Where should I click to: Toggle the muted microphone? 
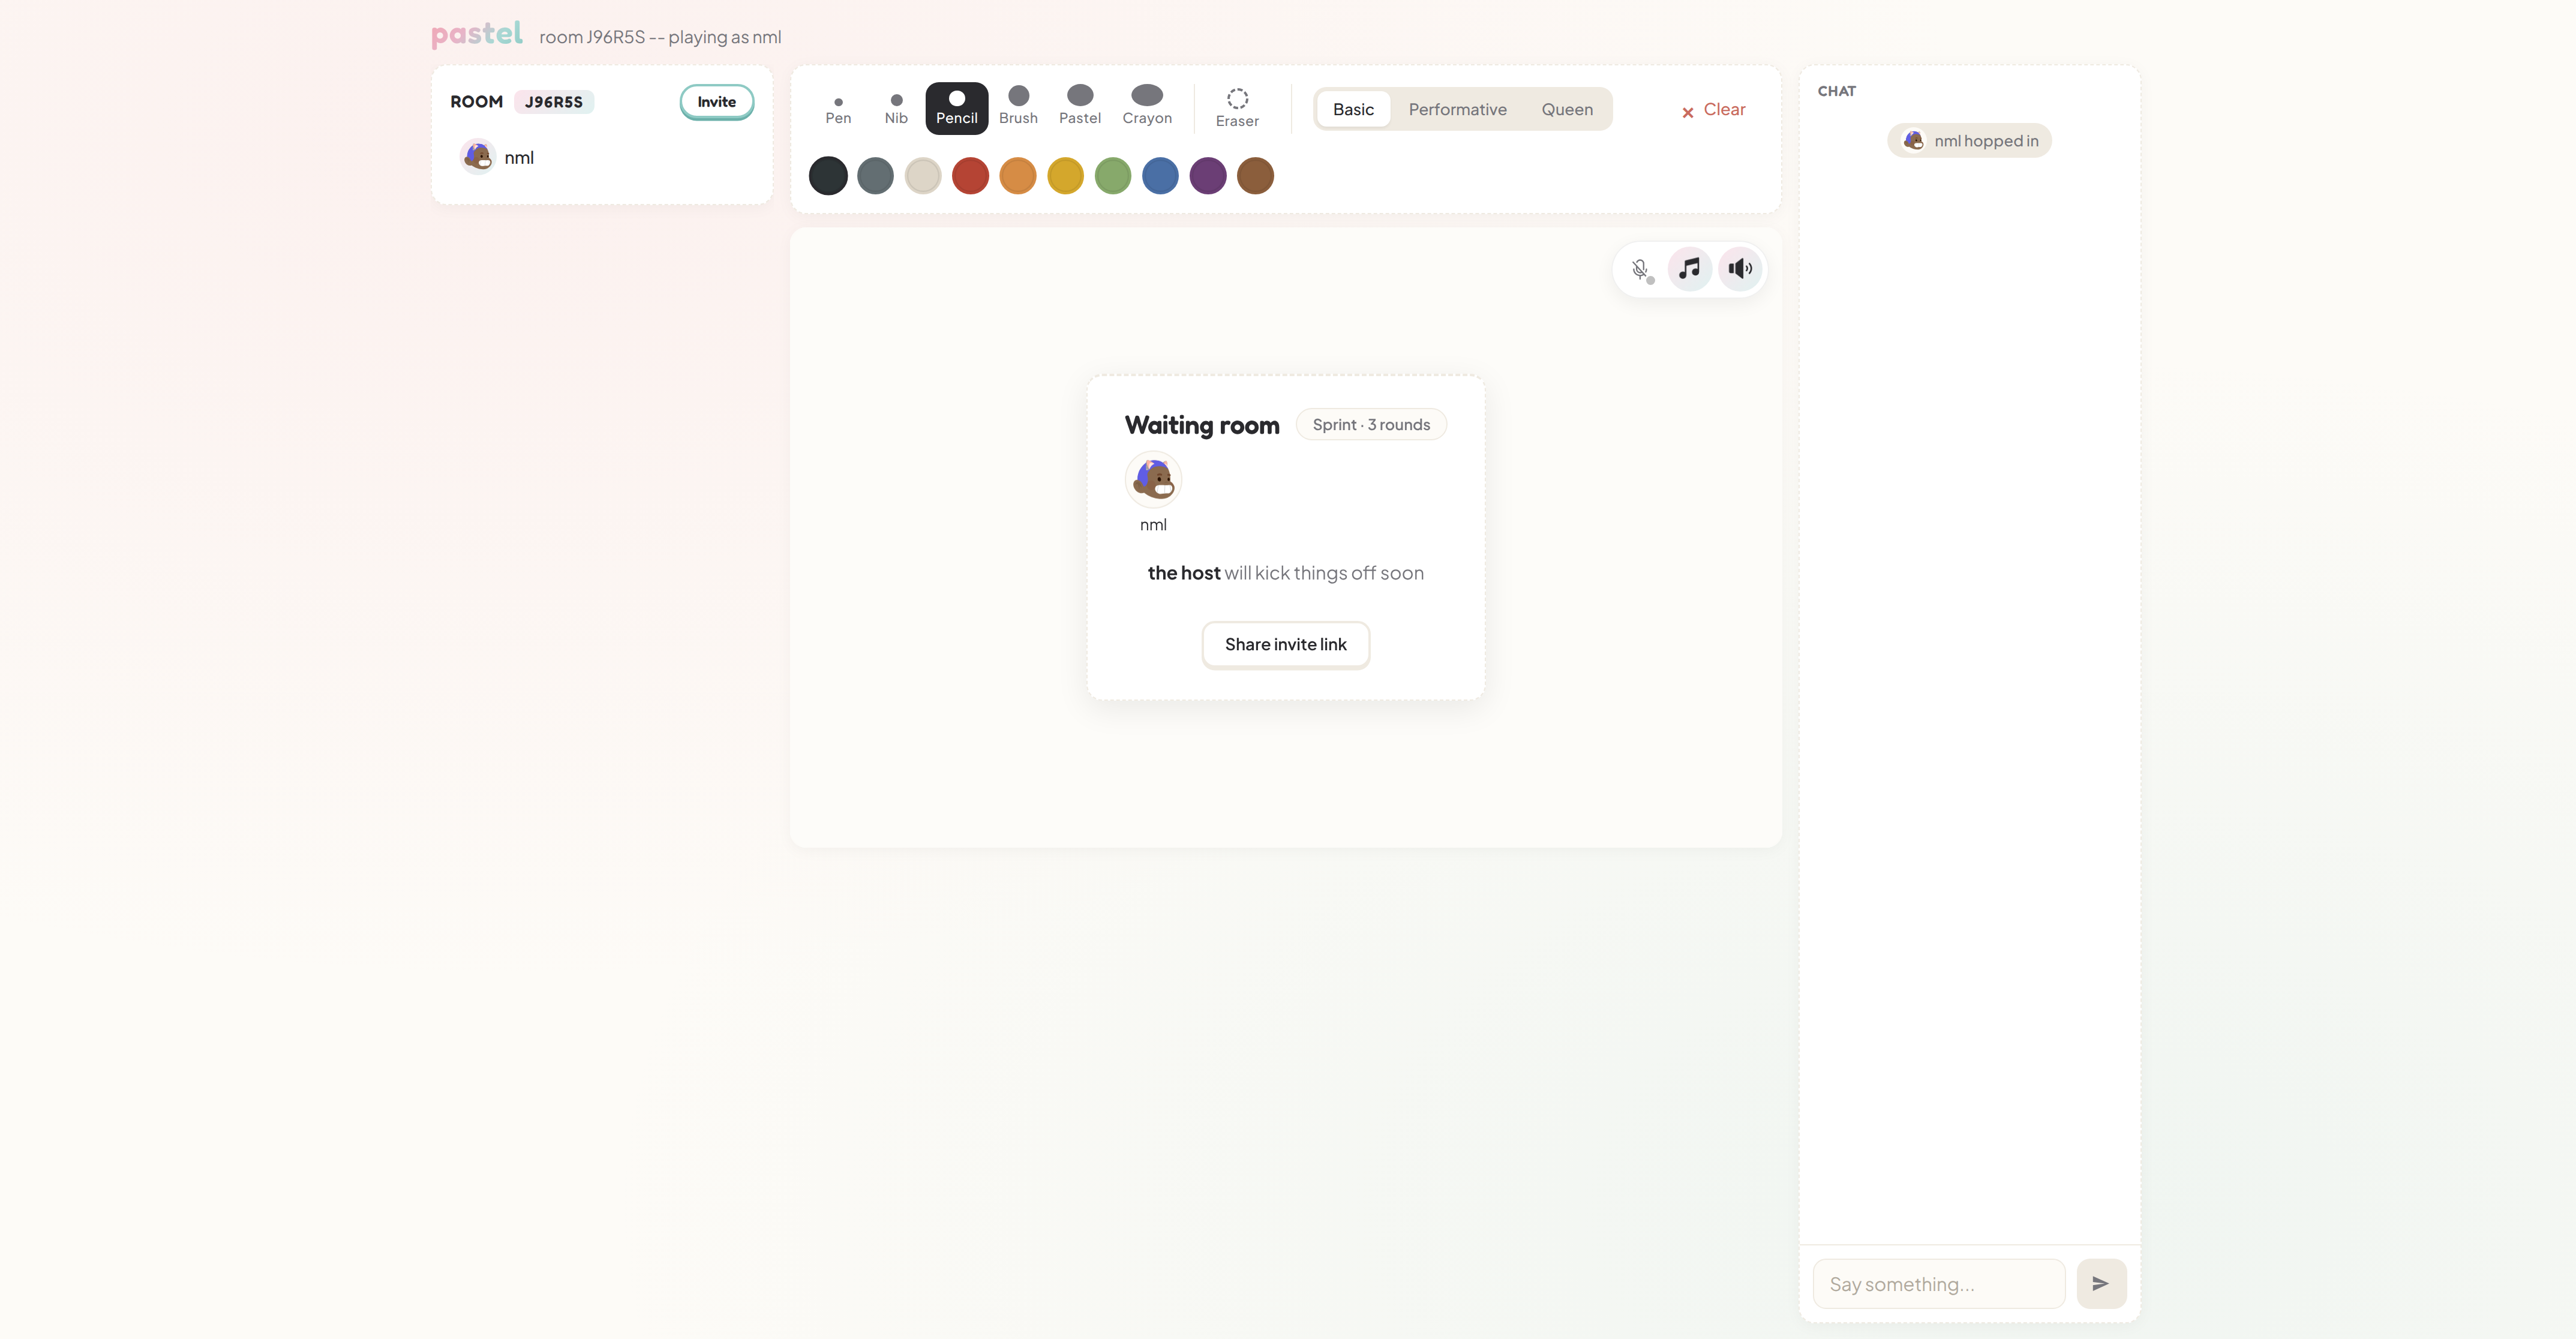pyautogui.click(x=1640, y=269)
